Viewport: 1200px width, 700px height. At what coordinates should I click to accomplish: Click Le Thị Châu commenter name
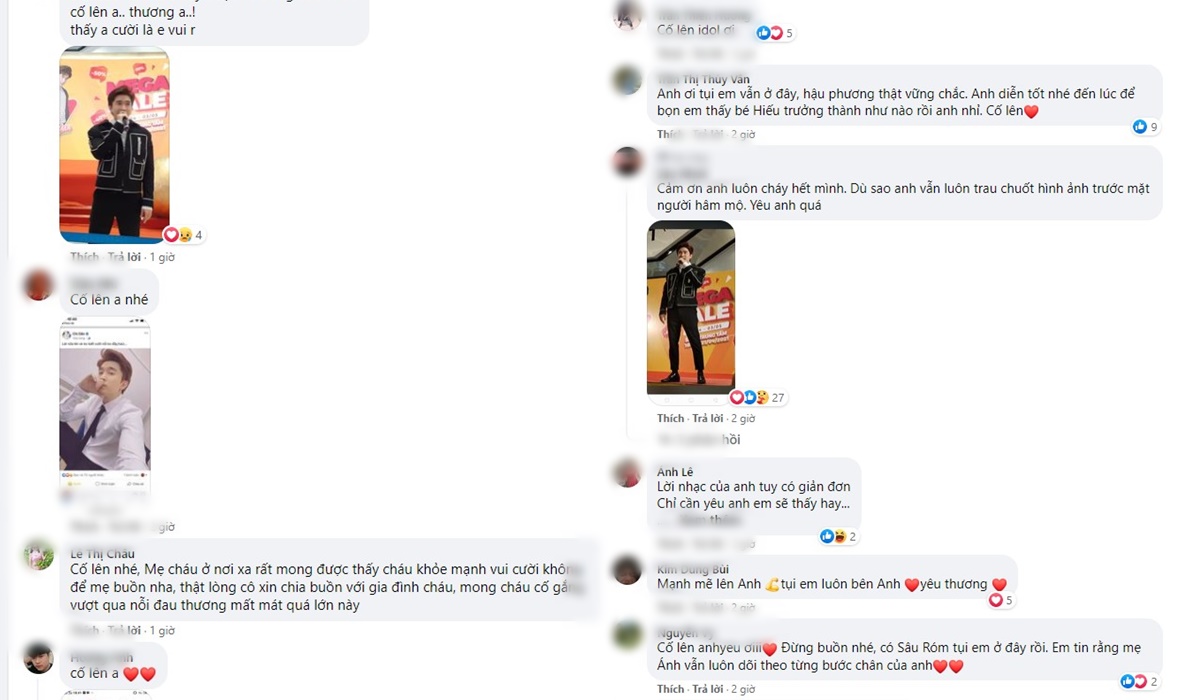pyautogui.click(x=102, y=554)
